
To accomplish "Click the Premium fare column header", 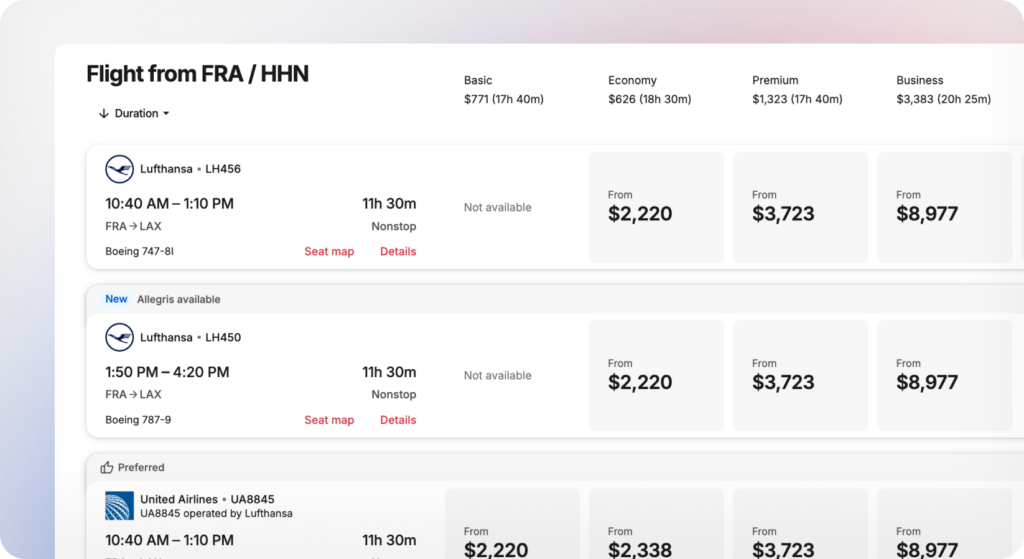I will (x=775, y=80).
